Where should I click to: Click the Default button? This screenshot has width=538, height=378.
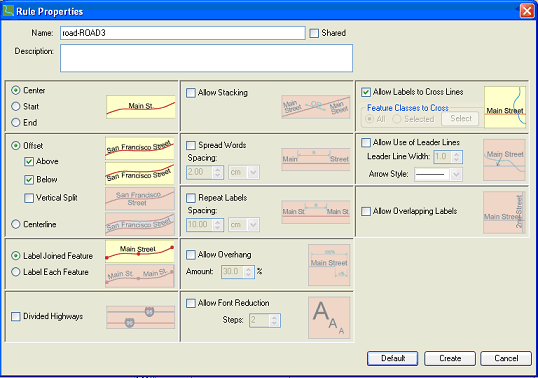393,358
